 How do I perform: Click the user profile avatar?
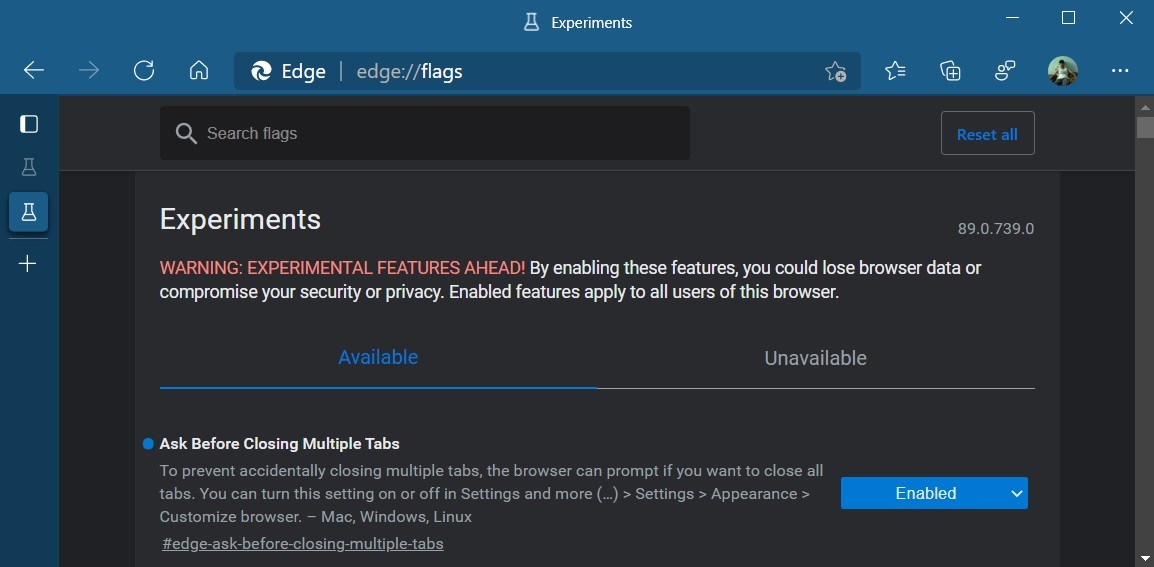pyautogui.click(x=1062, y=71)
